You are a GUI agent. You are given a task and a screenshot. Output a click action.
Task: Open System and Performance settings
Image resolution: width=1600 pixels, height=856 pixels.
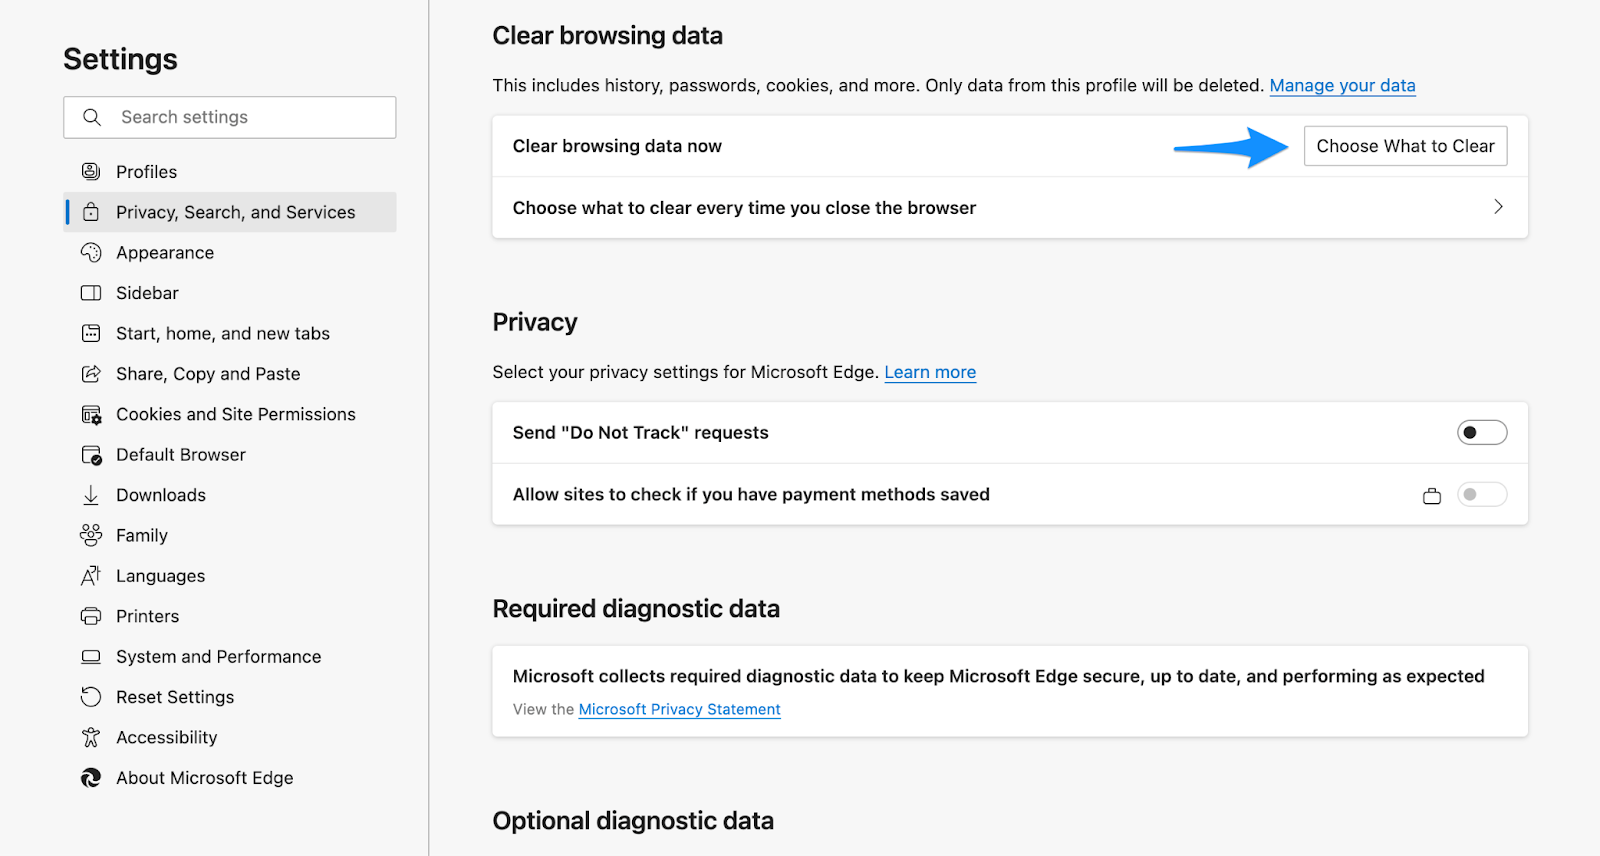(230, 657)
